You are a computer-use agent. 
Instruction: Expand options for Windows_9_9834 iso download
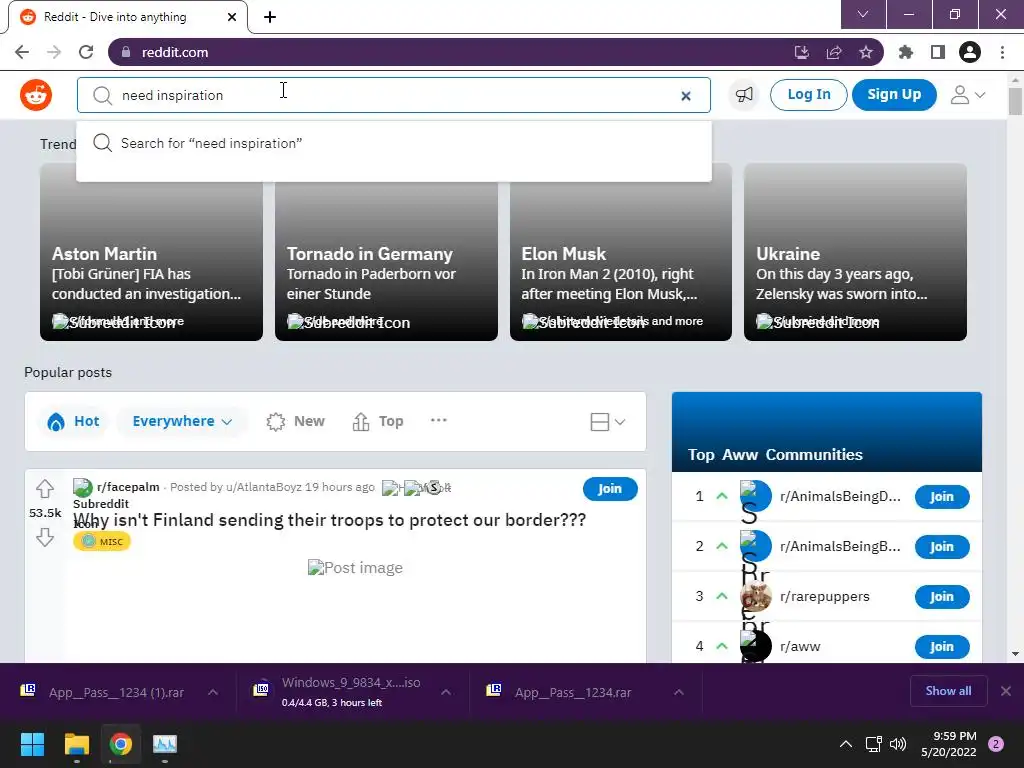coord(446,692)
